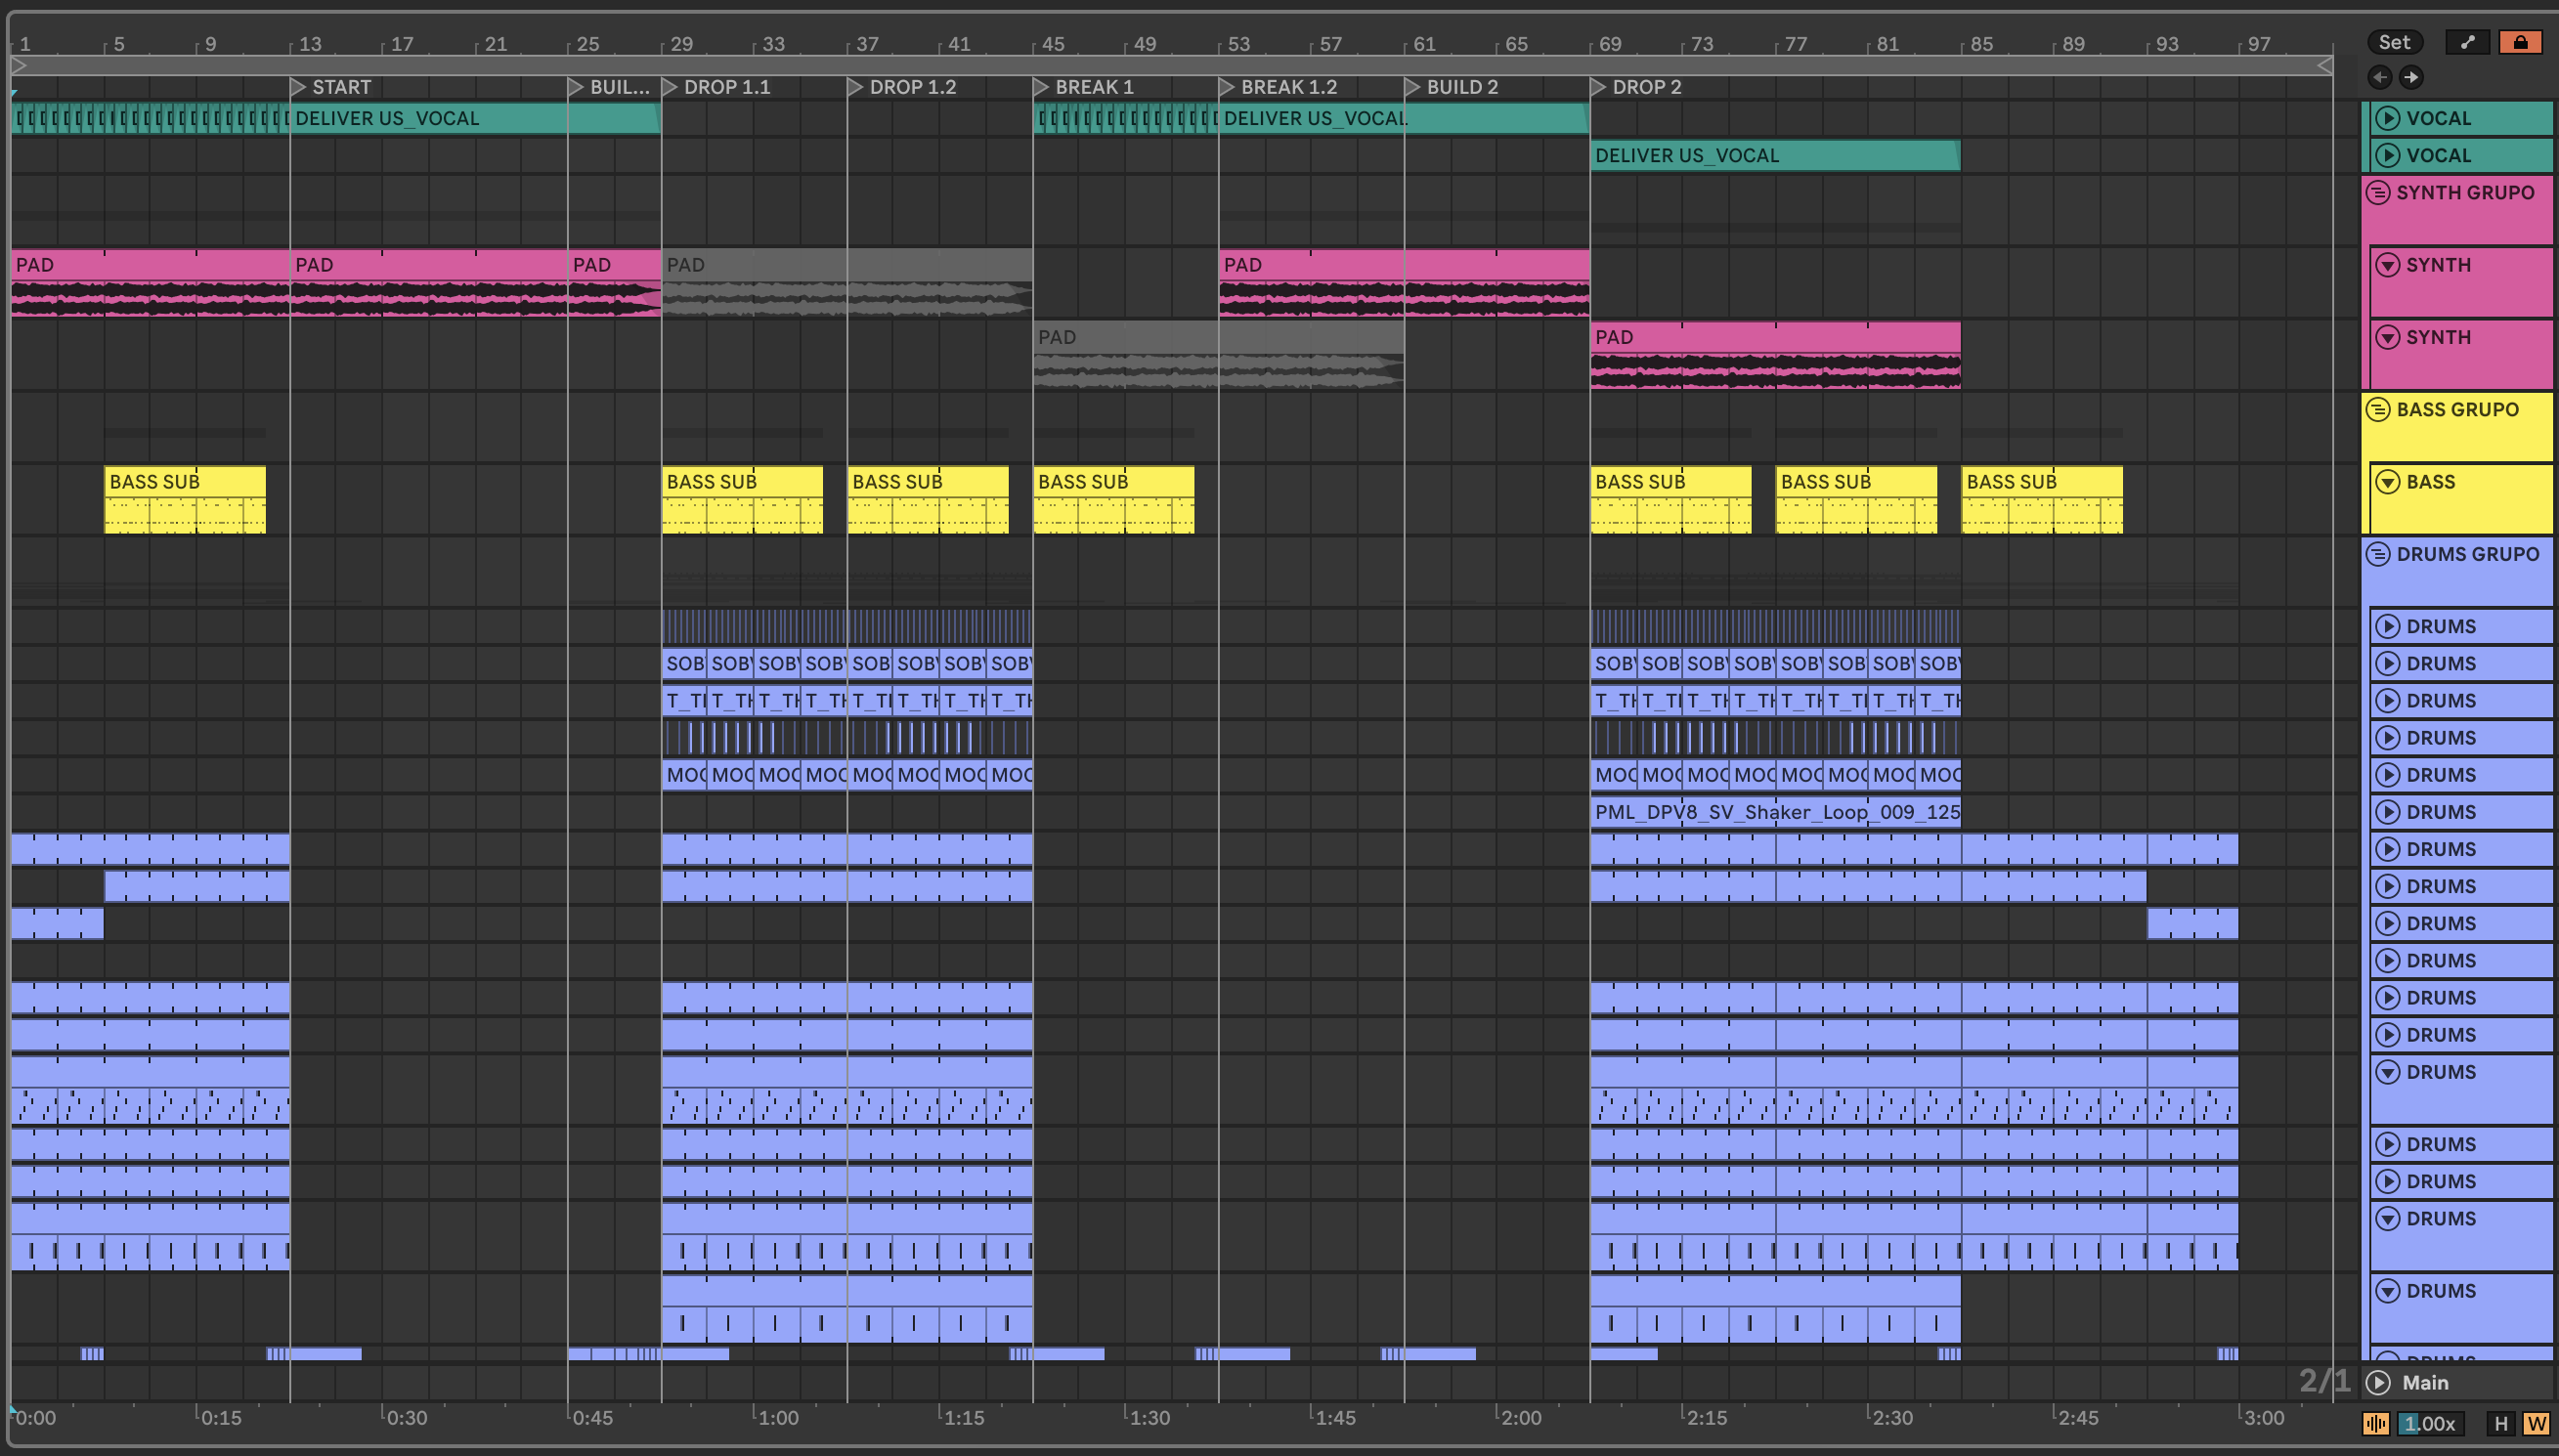
Task: Jump to next locator arrow
Action: (x=2412, y=77)
